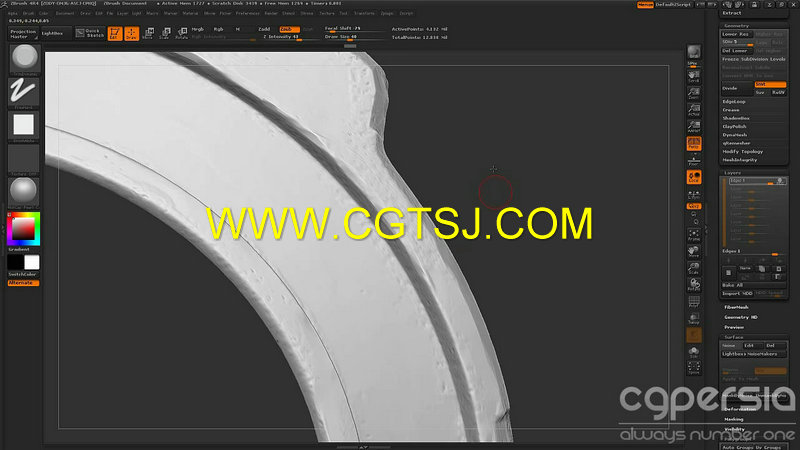800x450 pixels.
Task: Click Freeze SubDivision Levels
Action: tap(754, 59)
